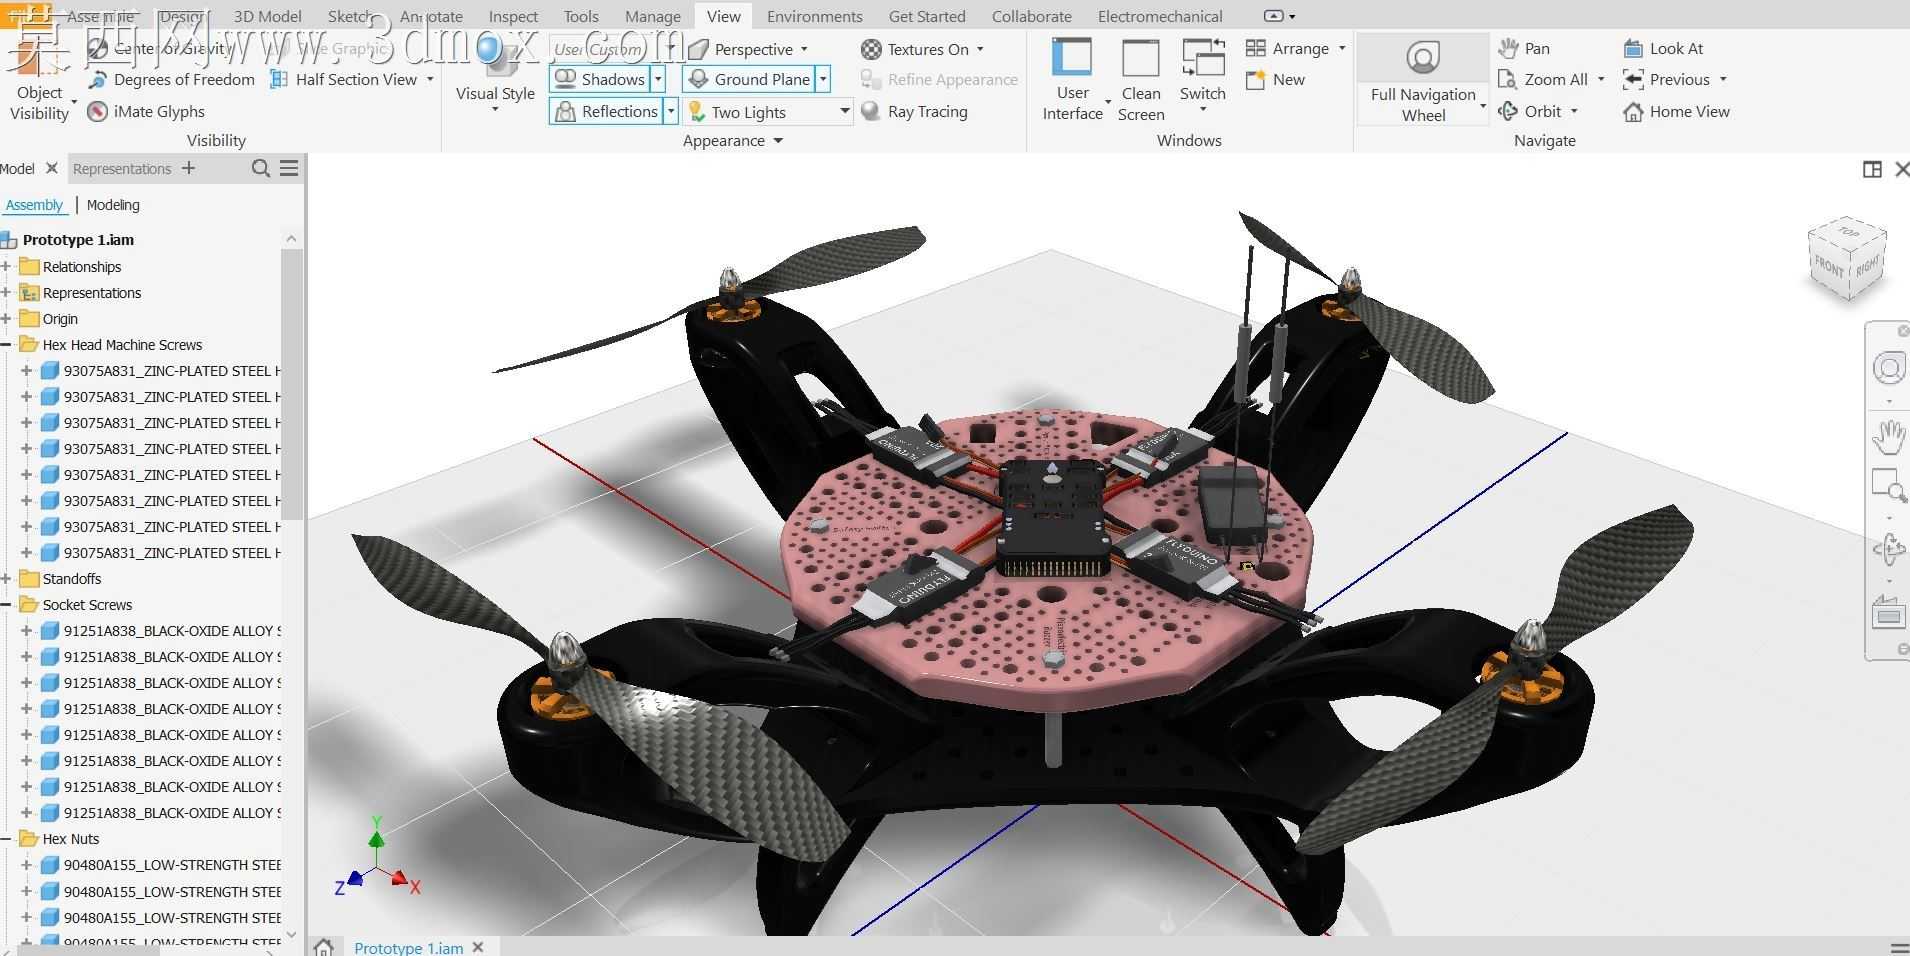Open the Electromechanical ribbon tab
Screen dimensions: 1910x956
point(1160,16)
